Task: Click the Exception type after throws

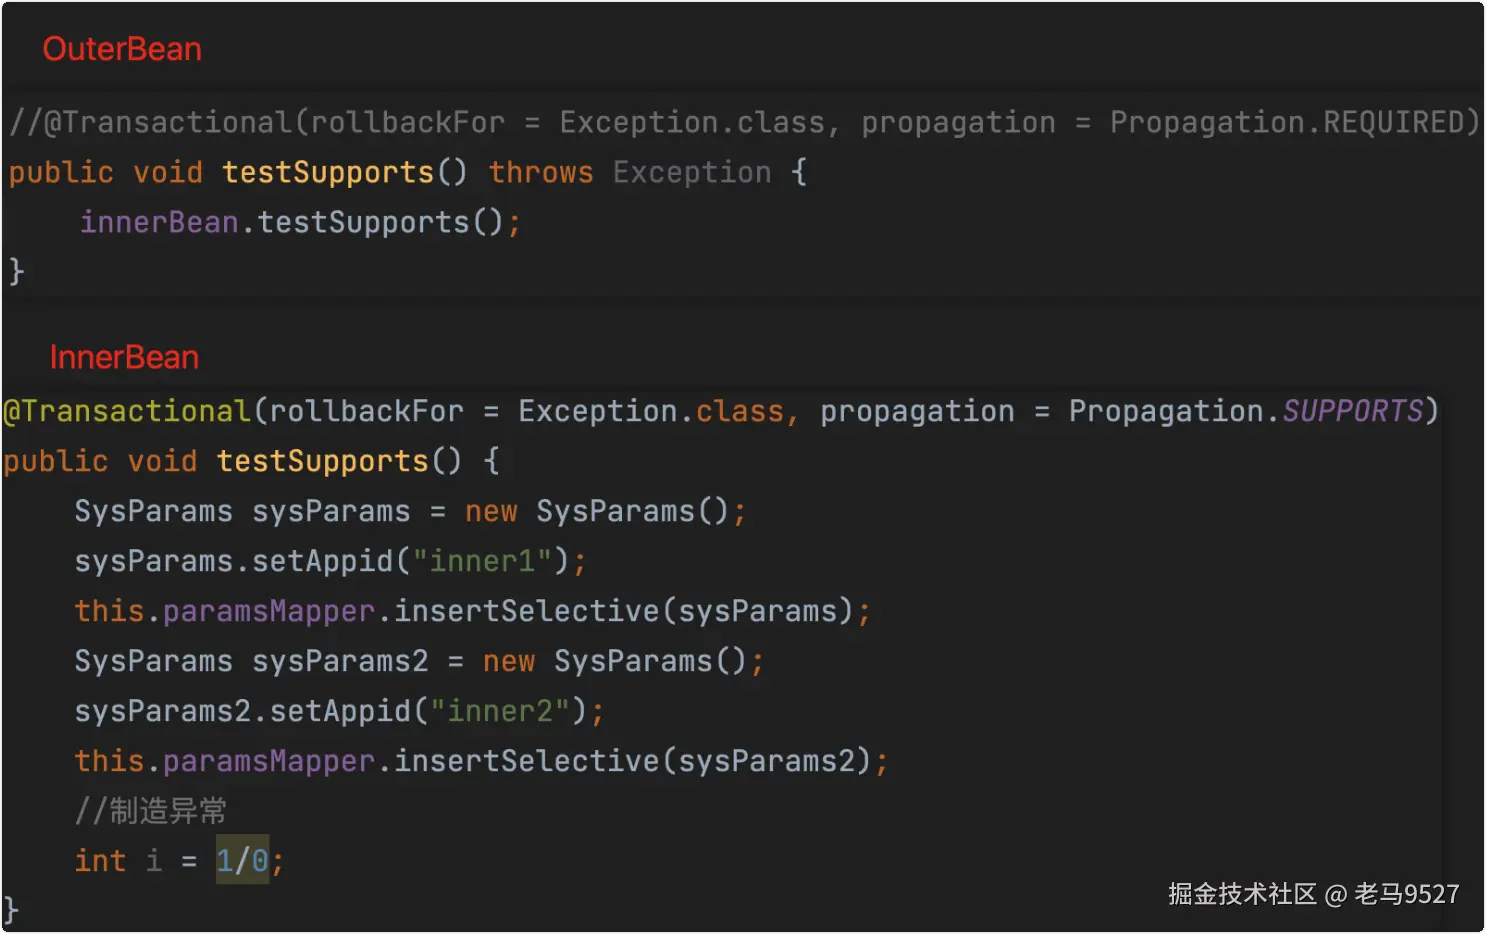Action: 692,172
